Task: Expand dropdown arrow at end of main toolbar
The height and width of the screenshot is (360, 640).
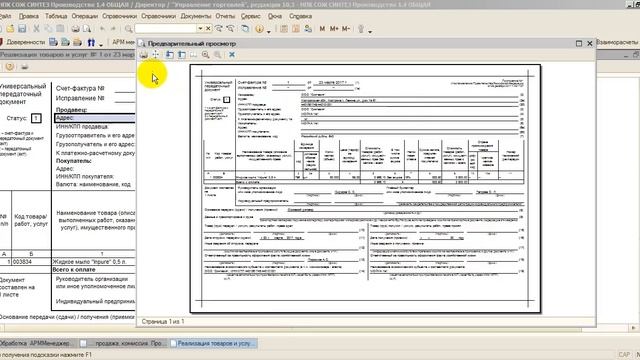Action: (x=370, y=31)
